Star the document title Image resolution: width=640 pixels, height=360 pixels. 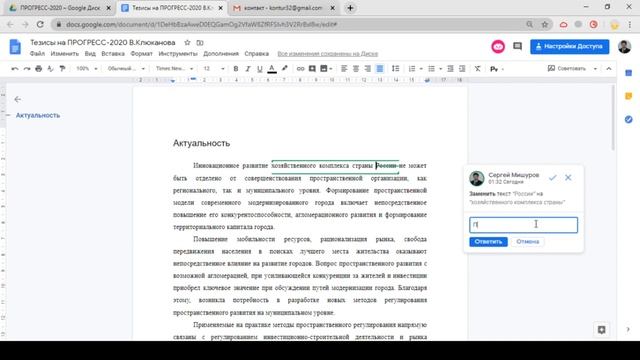coord(187,42)
